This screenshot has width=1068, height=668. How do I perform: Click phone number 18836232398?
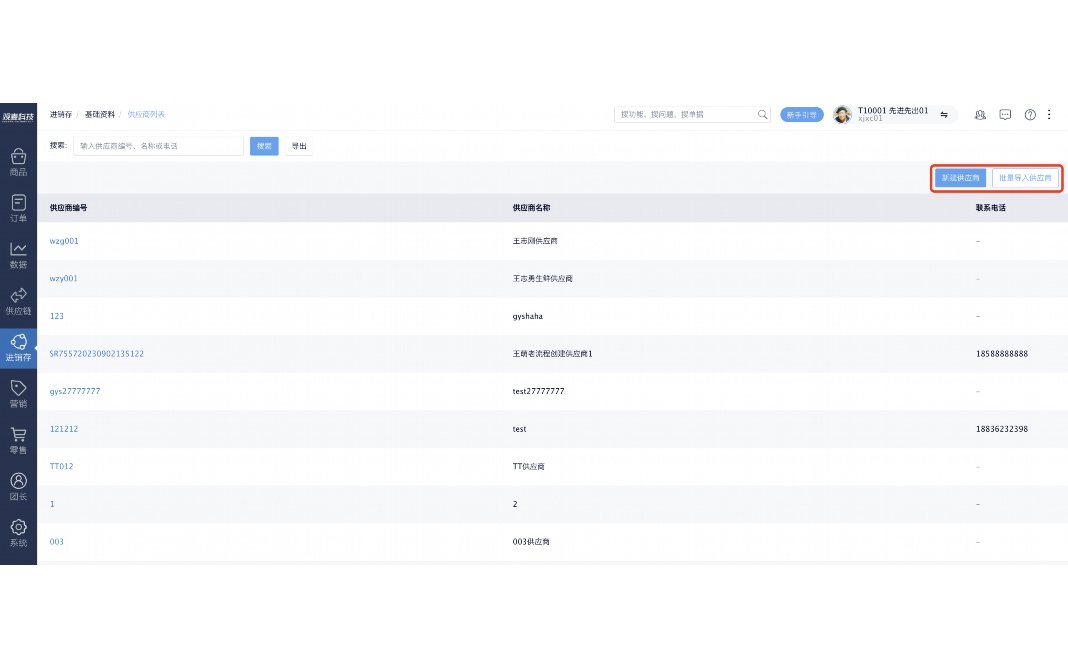click(x=1002, y=429)
